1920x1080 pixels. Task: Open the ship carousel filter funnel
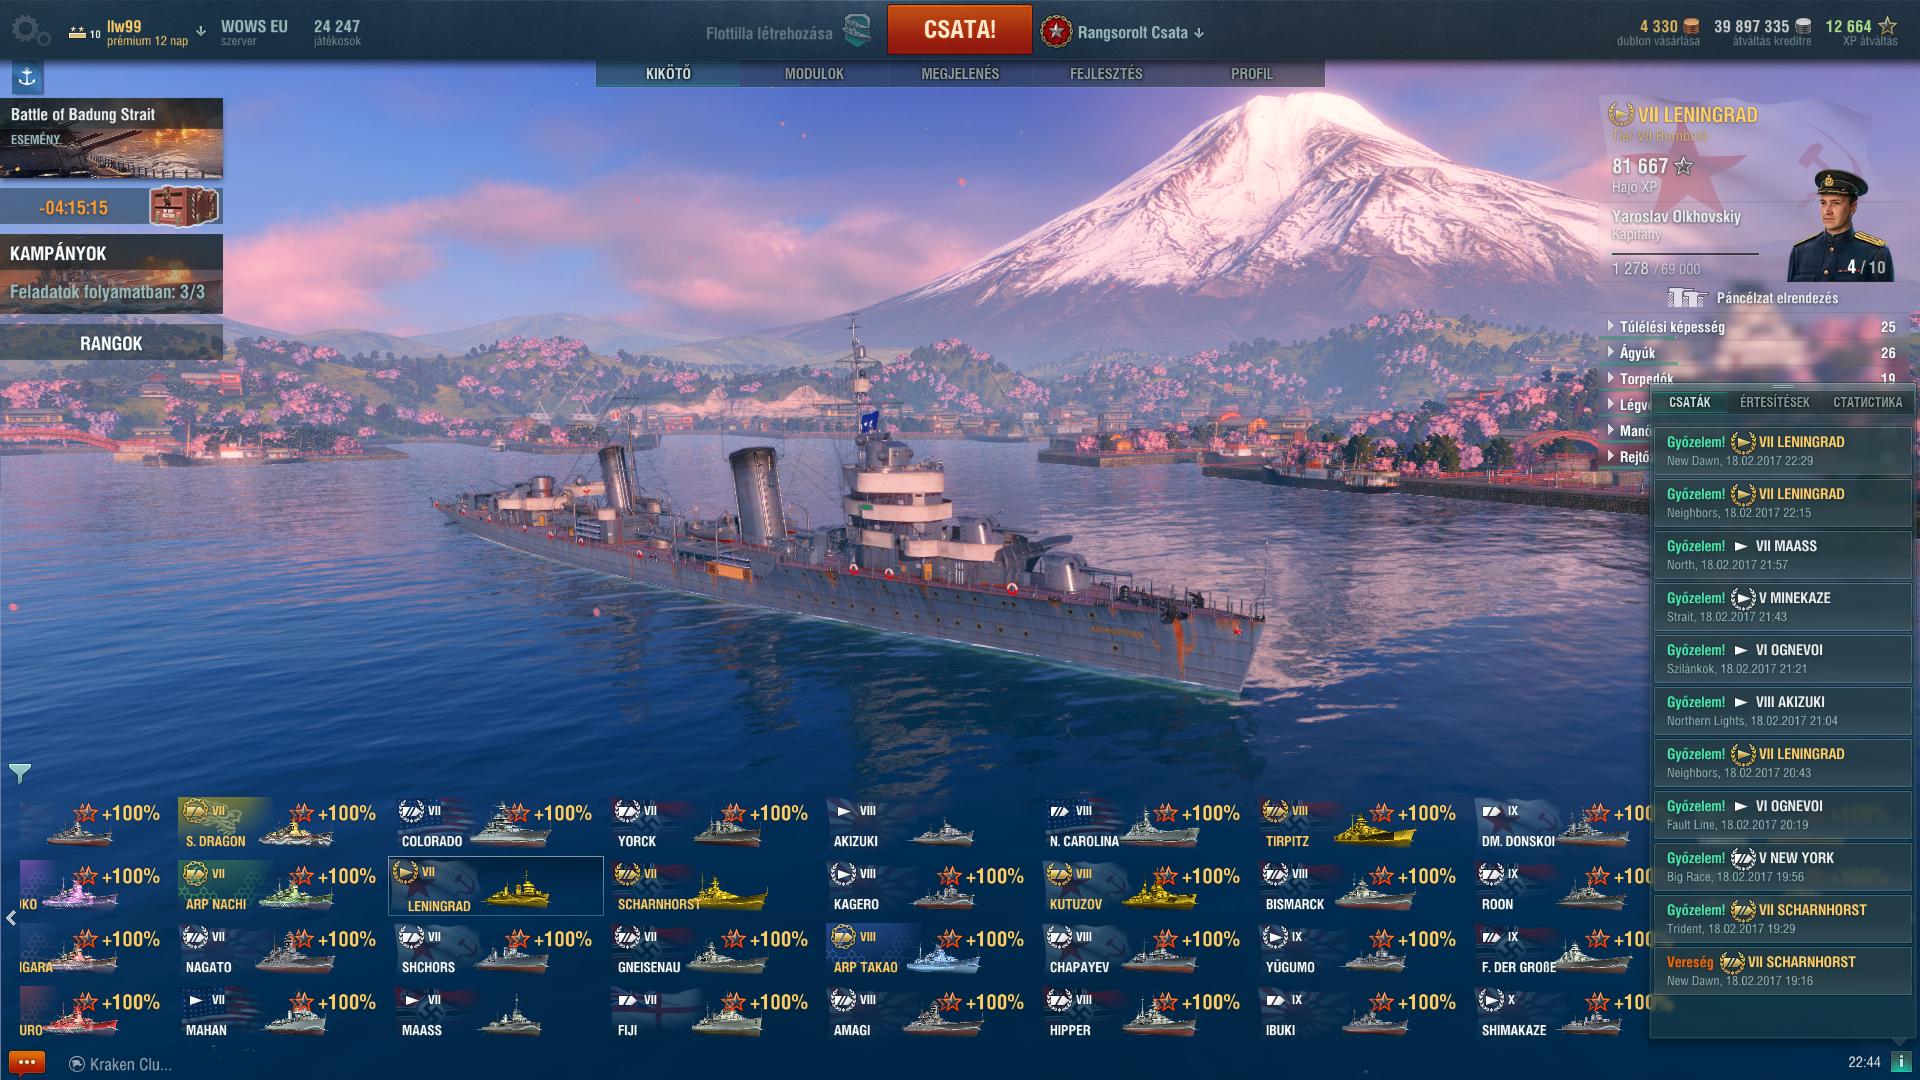pyautogui.click(x=20, y=773)
